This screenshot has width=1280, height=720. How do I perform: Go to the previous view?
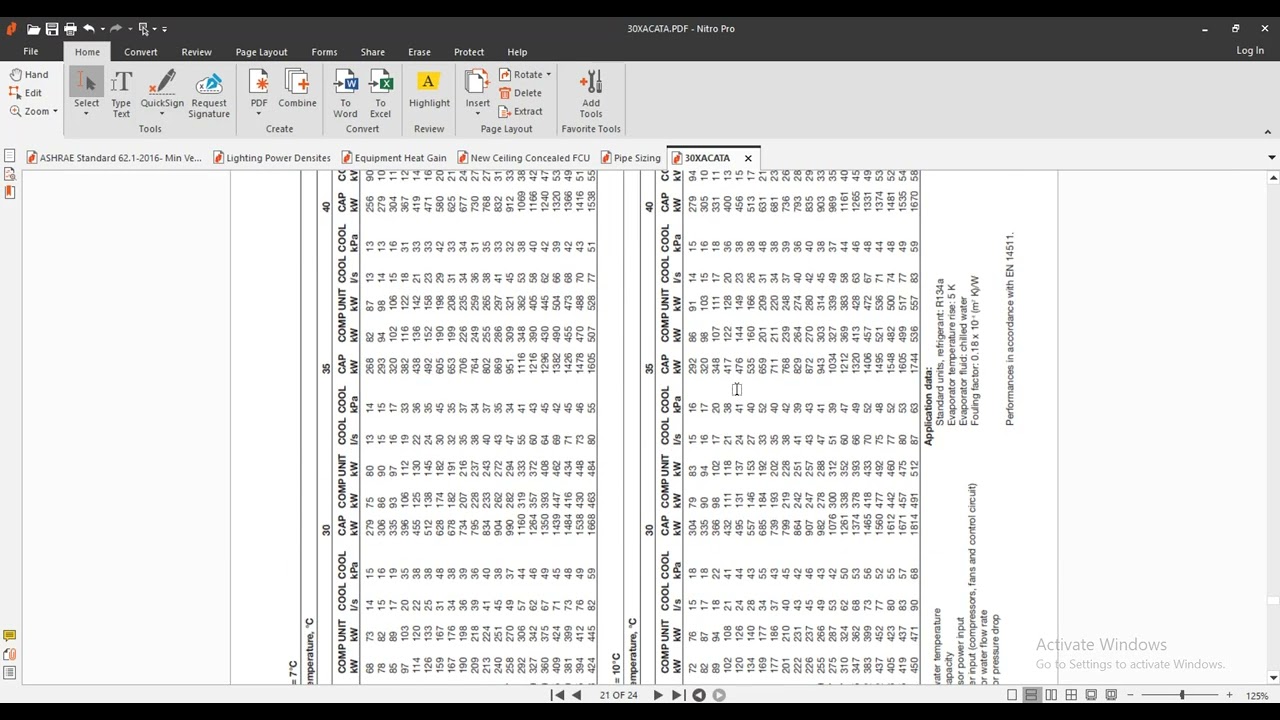point(699,695)
